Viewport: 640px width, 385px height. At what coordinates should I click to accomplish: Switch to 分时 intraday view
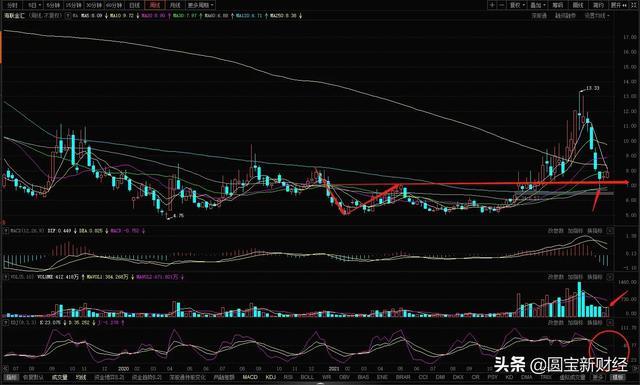[13, 5]
